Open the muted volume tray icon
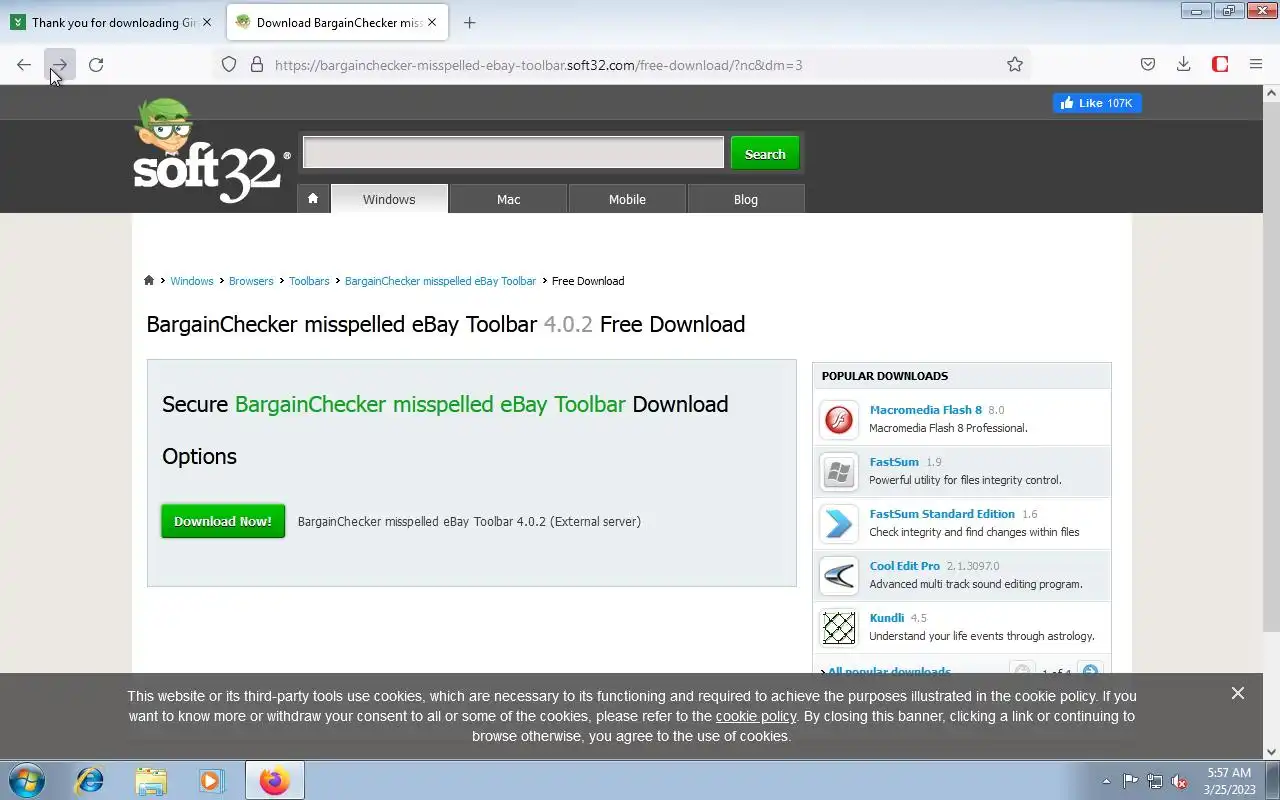Viewport: 1280px width, 800px height. [1179, 781]
